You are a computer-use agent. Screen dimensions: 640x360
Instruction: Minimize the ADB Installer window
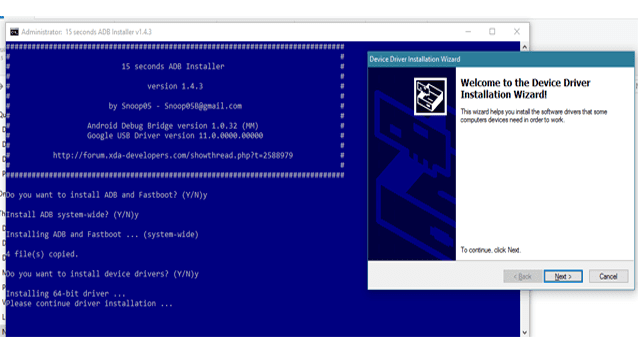coord(468,31)
